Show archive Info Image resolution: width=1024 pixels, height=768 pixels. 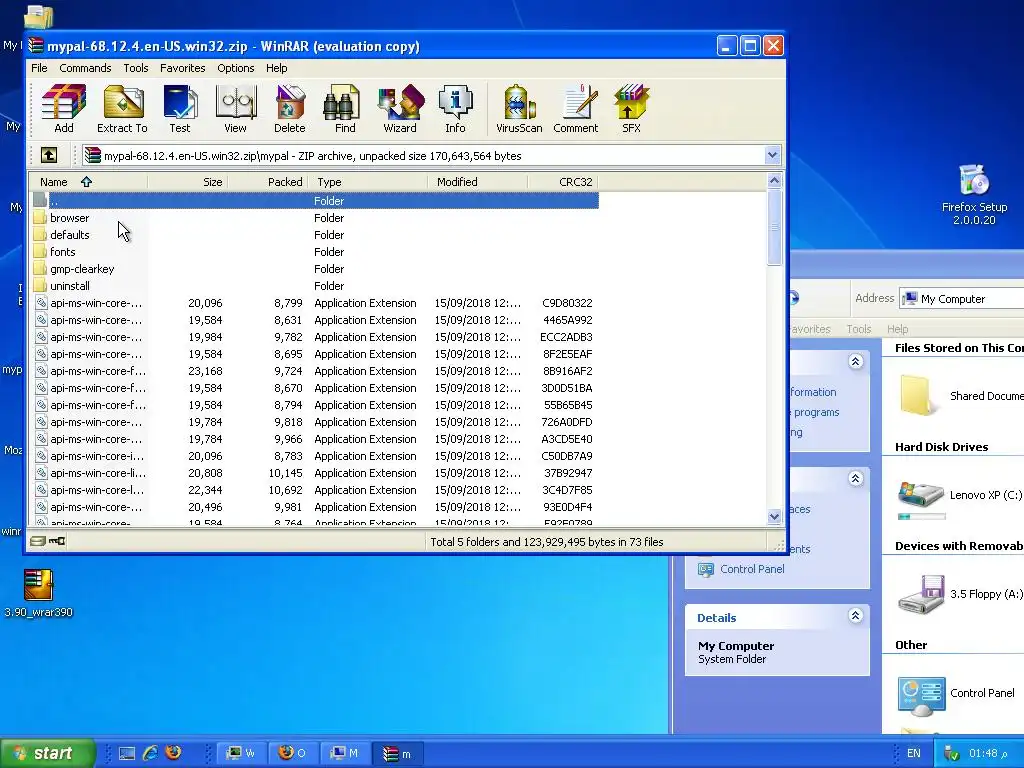(x=455, y=109)
